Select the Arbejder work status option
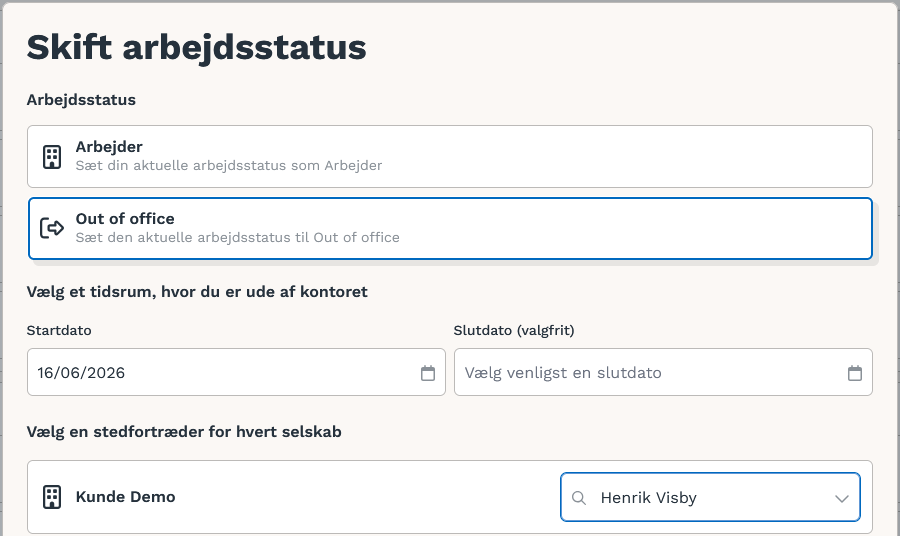This screenshot has height=536, width=900. 449,156
